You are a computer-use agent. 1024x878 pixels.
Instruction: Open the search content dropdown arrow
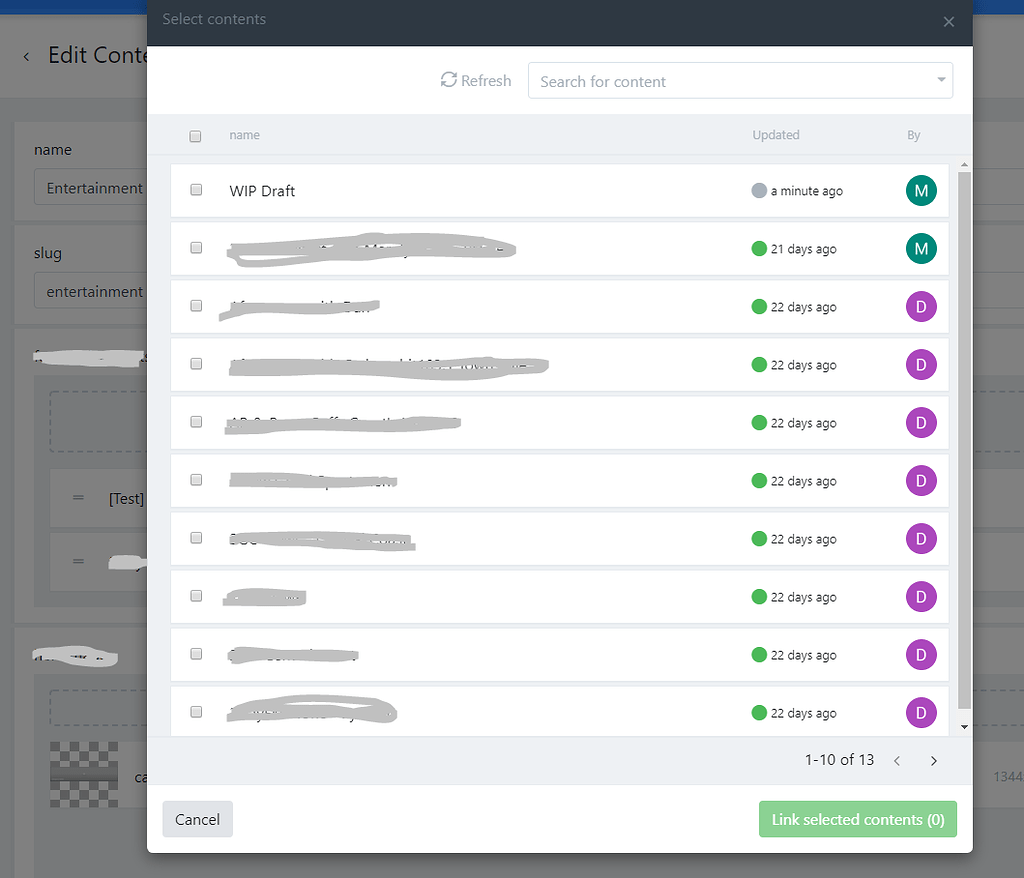[x=940, y=80]
